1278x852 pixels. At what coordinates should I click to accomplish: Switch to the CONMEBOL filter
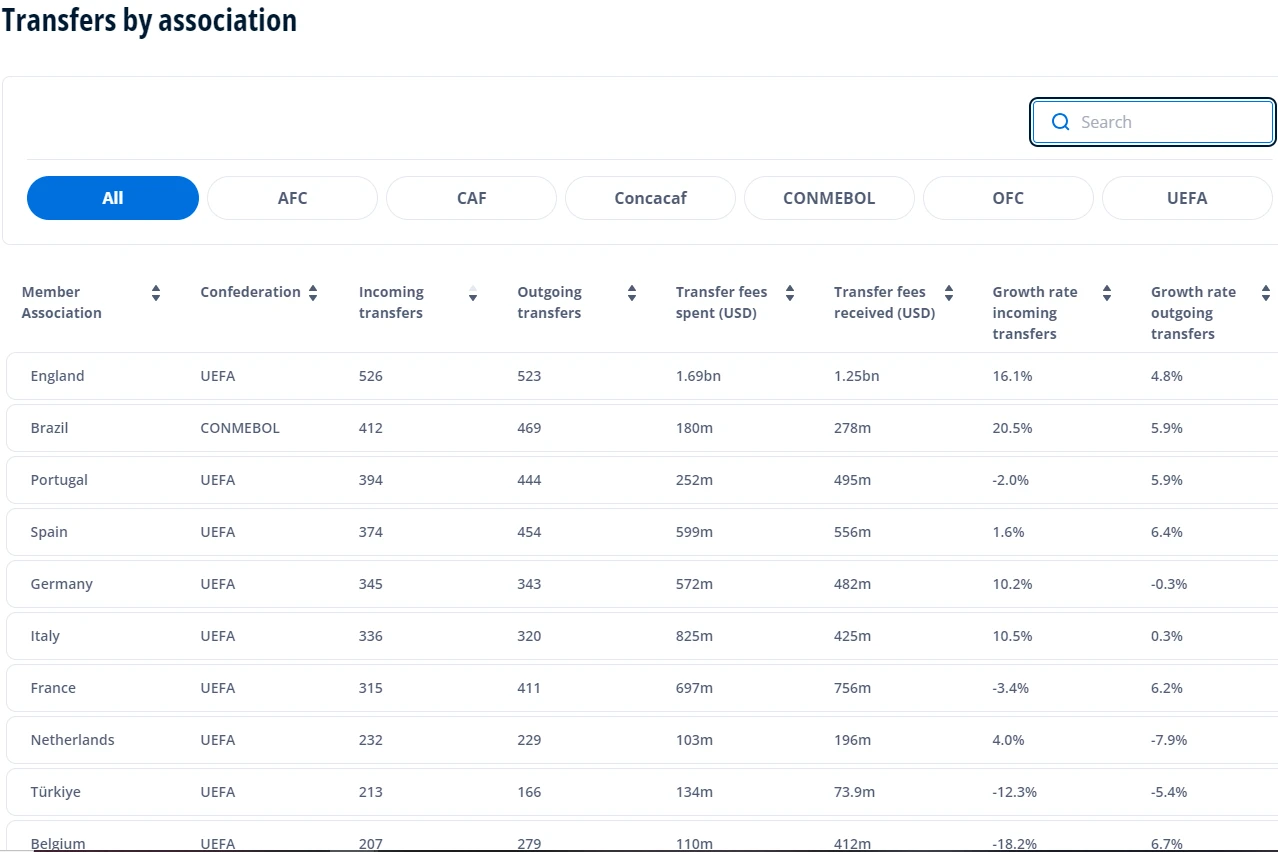coord(829,198)
